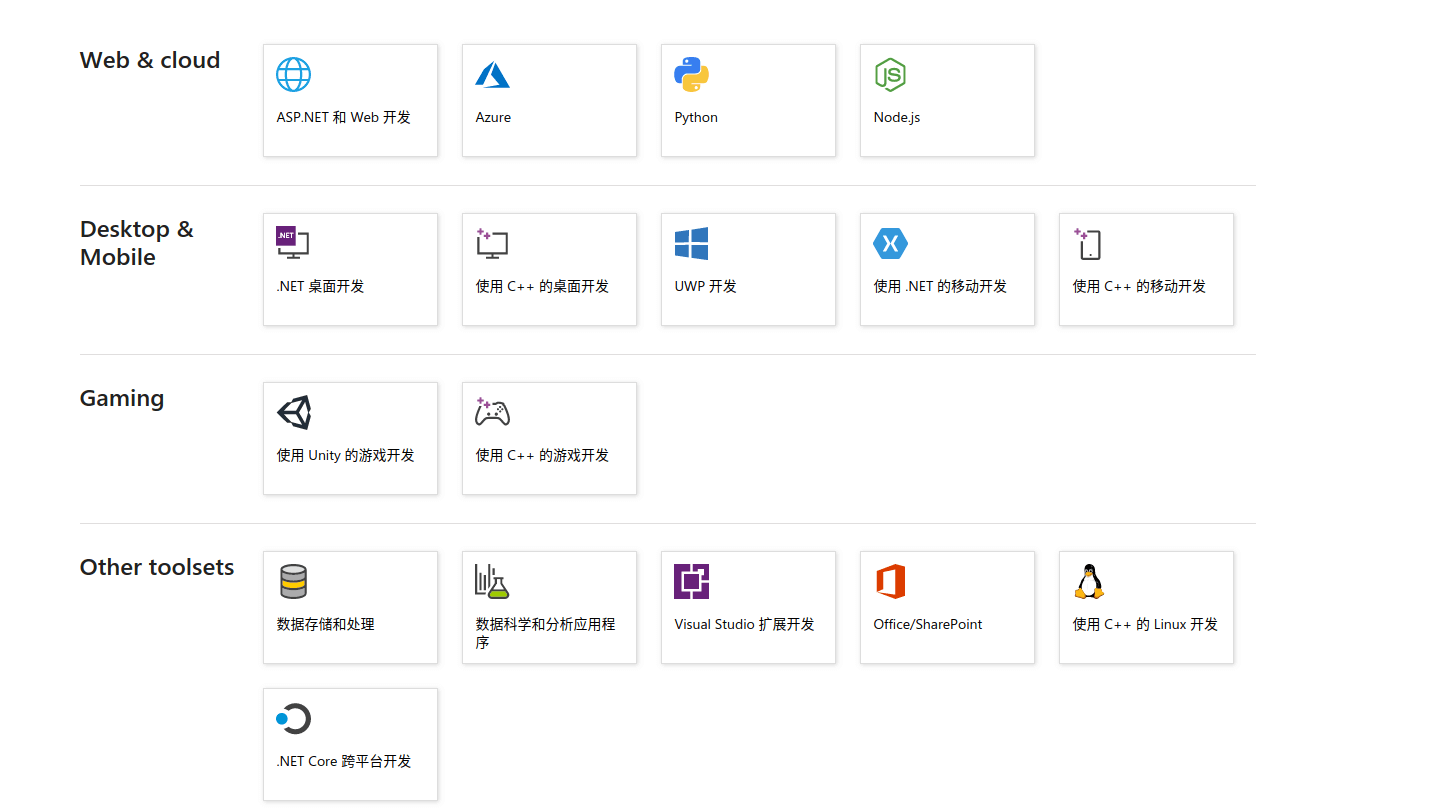Click the C++ desktop development monitor icon
Viewport: 1436px width, 808px height.
pos(492,243)
